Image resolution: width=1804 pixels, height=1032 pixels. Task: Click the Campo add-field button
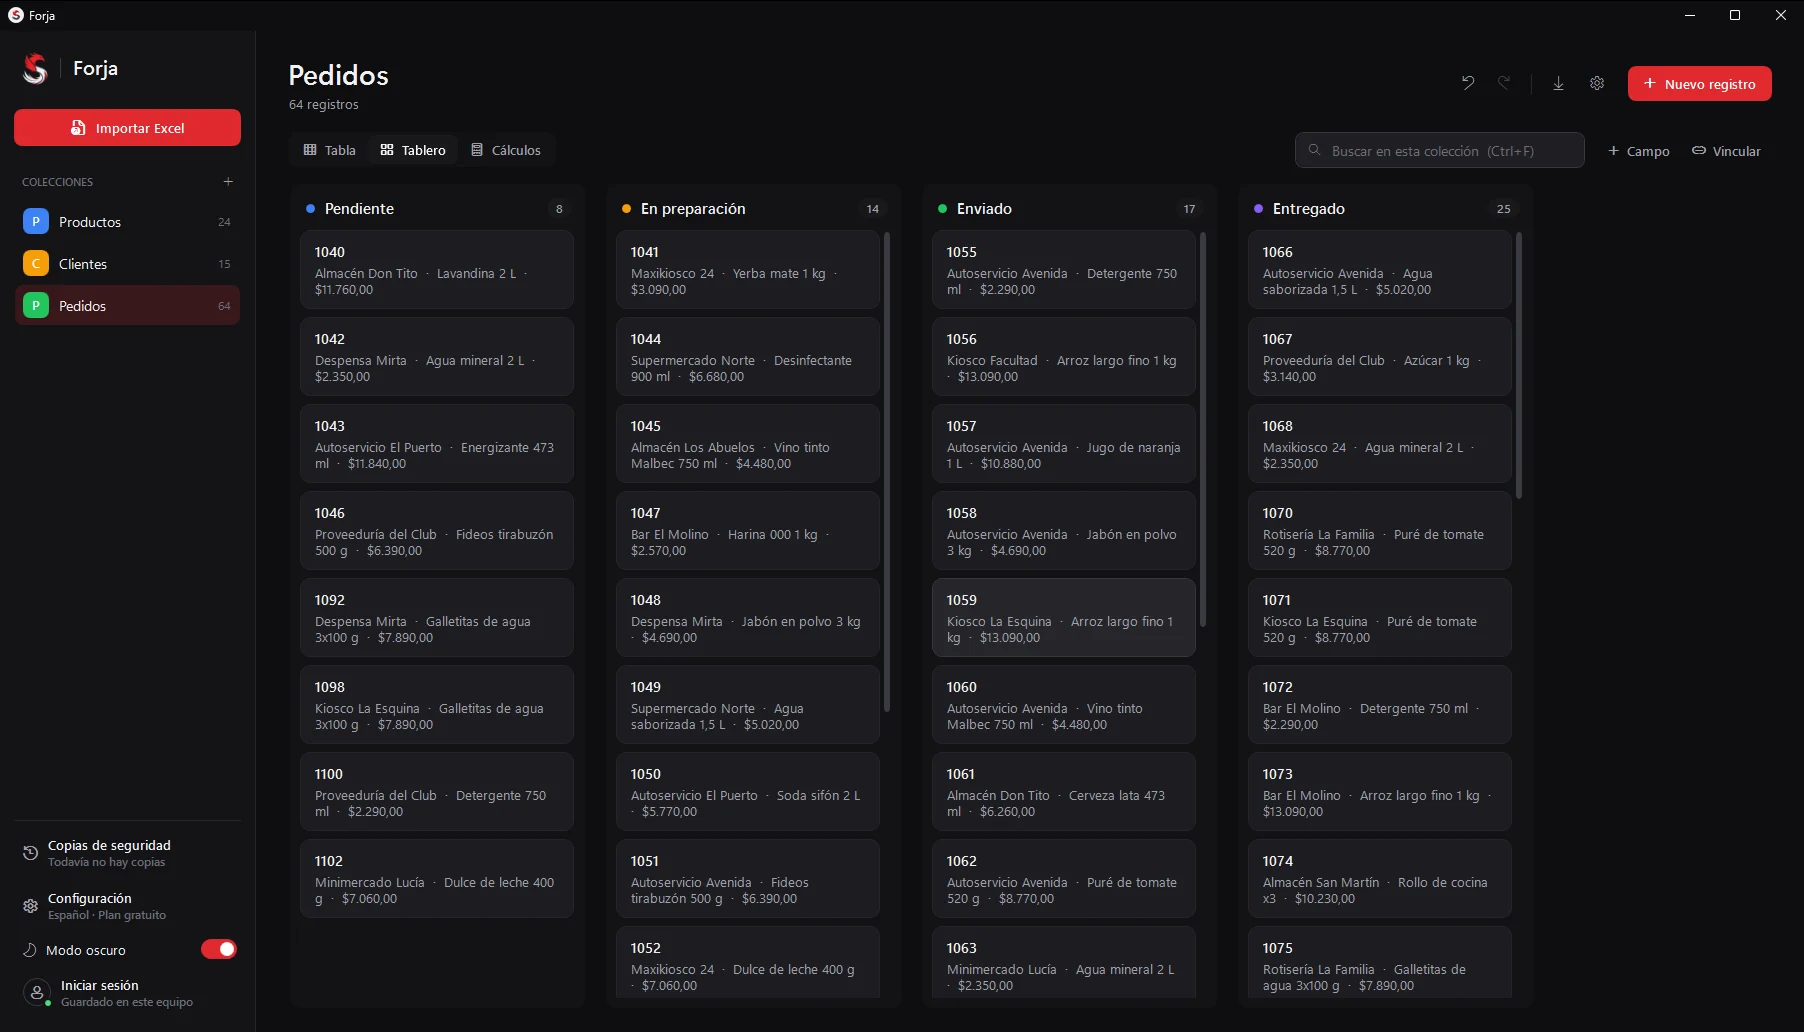pyautogui.click(x=1639, y=151)
